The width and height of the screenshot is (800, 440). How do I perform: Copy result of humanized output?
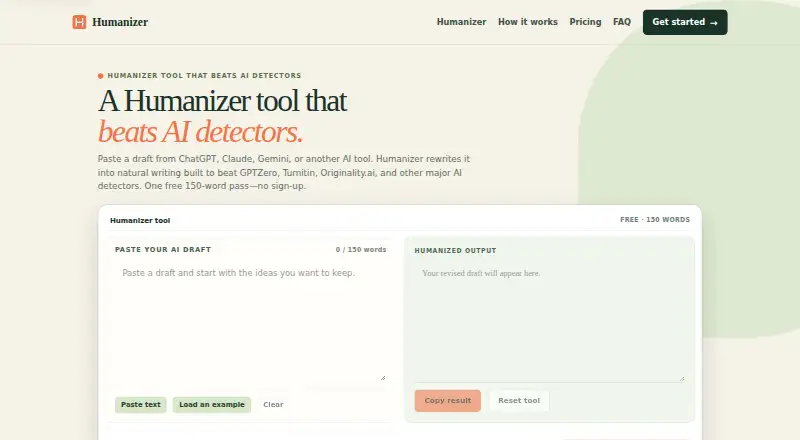[x=447, y=401]
